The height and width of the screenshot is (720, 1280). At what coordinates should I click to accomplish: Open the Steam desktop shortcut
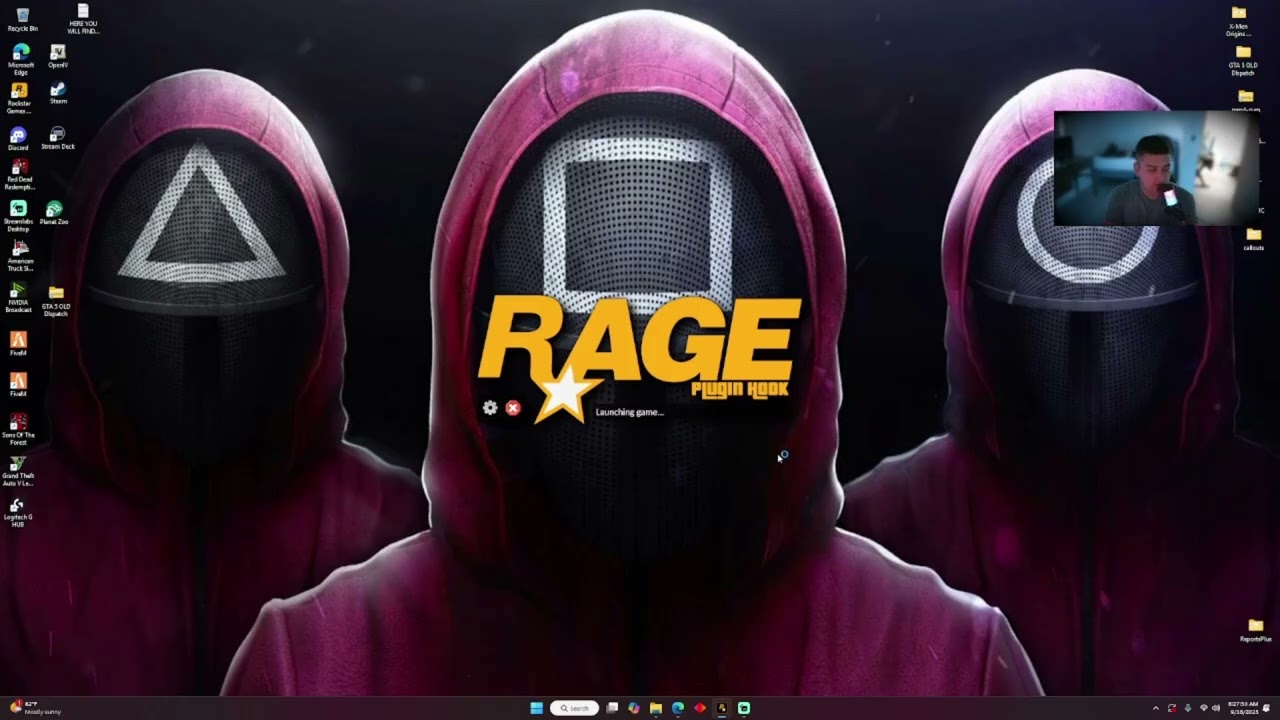[58, 94]
